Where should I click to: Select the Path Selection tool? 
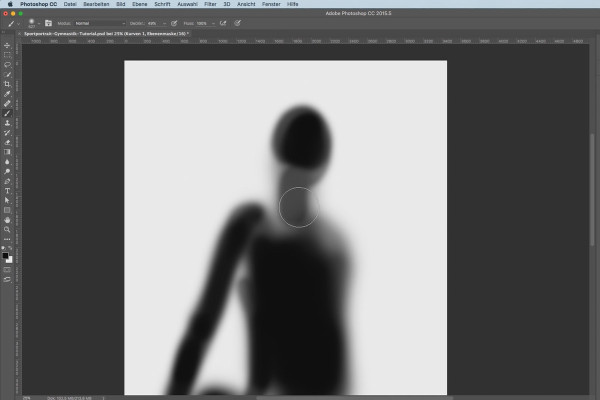tap(7, 200)
